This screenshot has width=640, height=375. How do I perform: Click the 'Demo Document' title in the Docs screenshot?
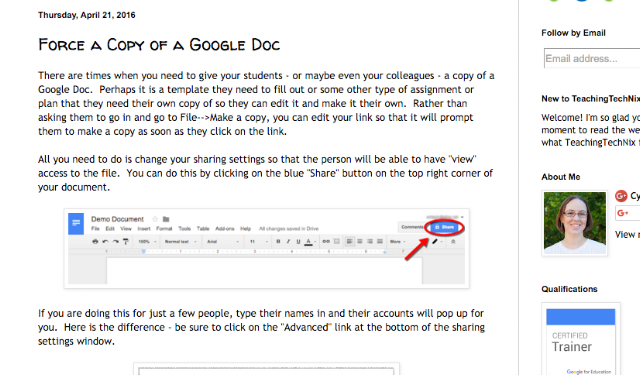tap(118, 219)
